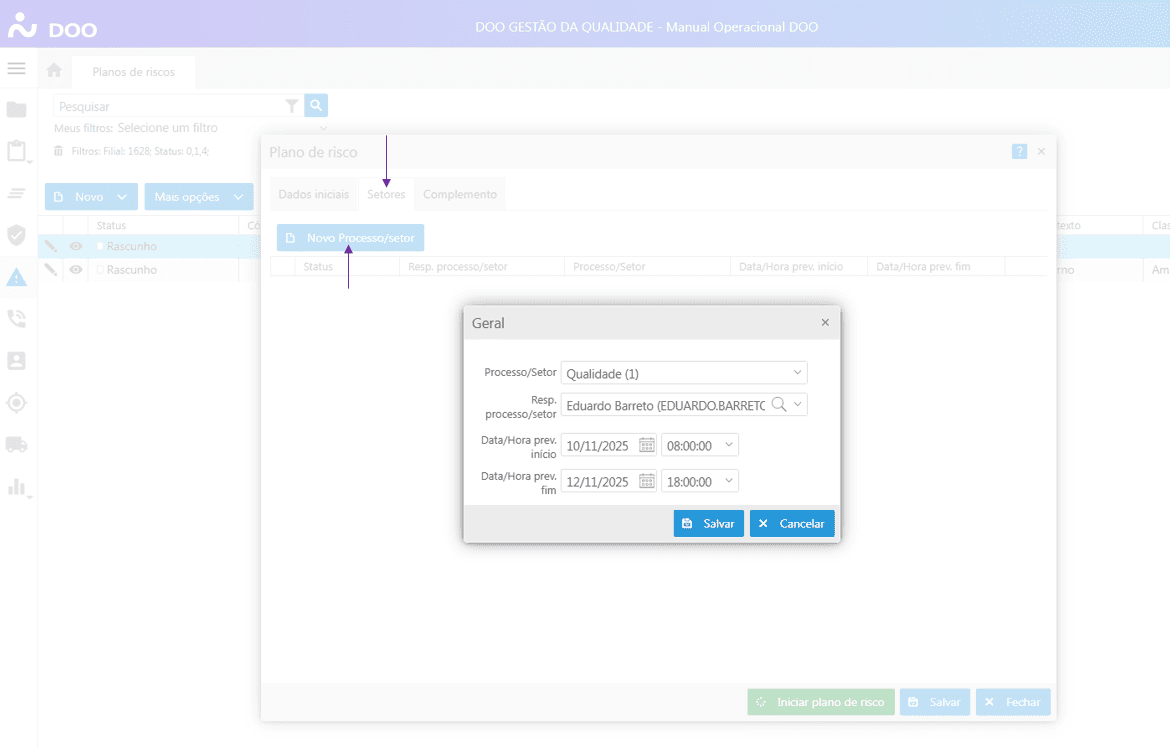This screenshot has height=749, width=1170.
Task: Switch to the Dados iniciais tab
Action: click(314, 194)
